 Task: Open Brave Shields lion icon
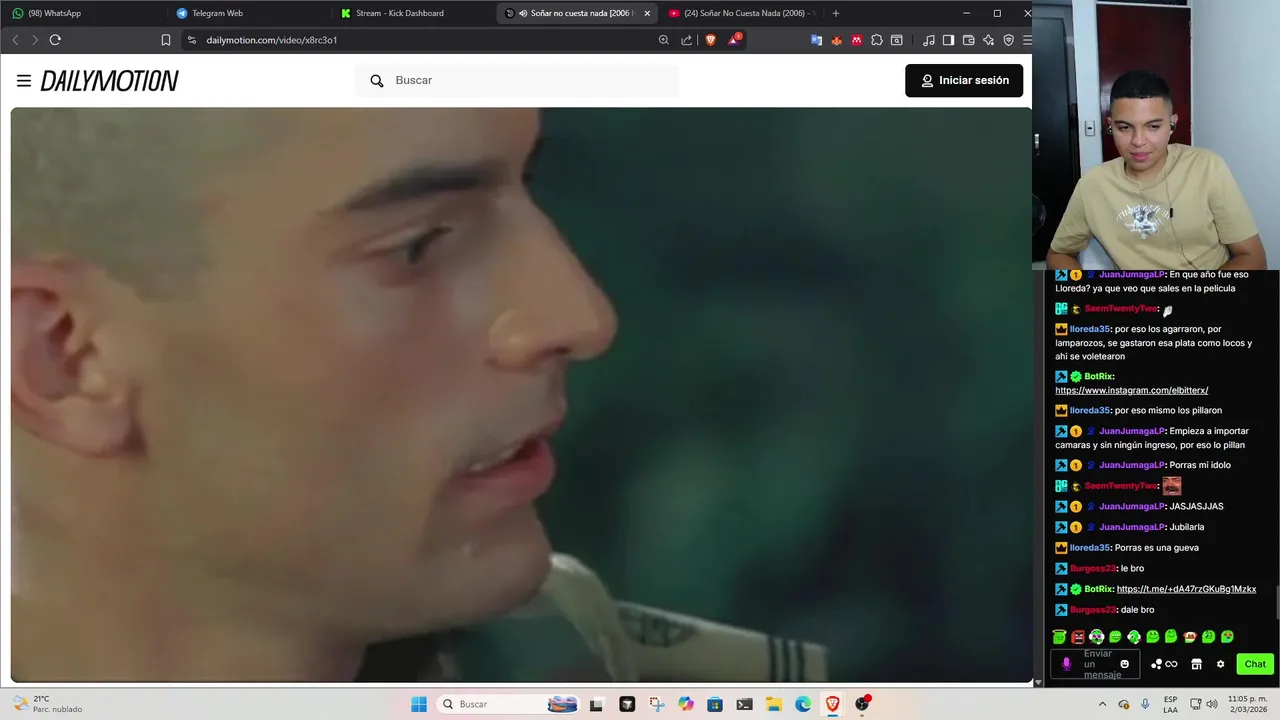pos(711,40)
